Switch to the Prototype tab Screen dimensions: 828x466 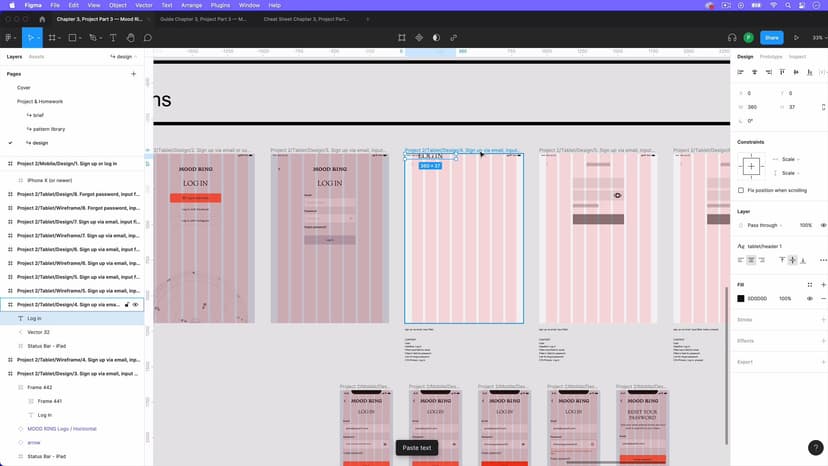pos(771,56)
